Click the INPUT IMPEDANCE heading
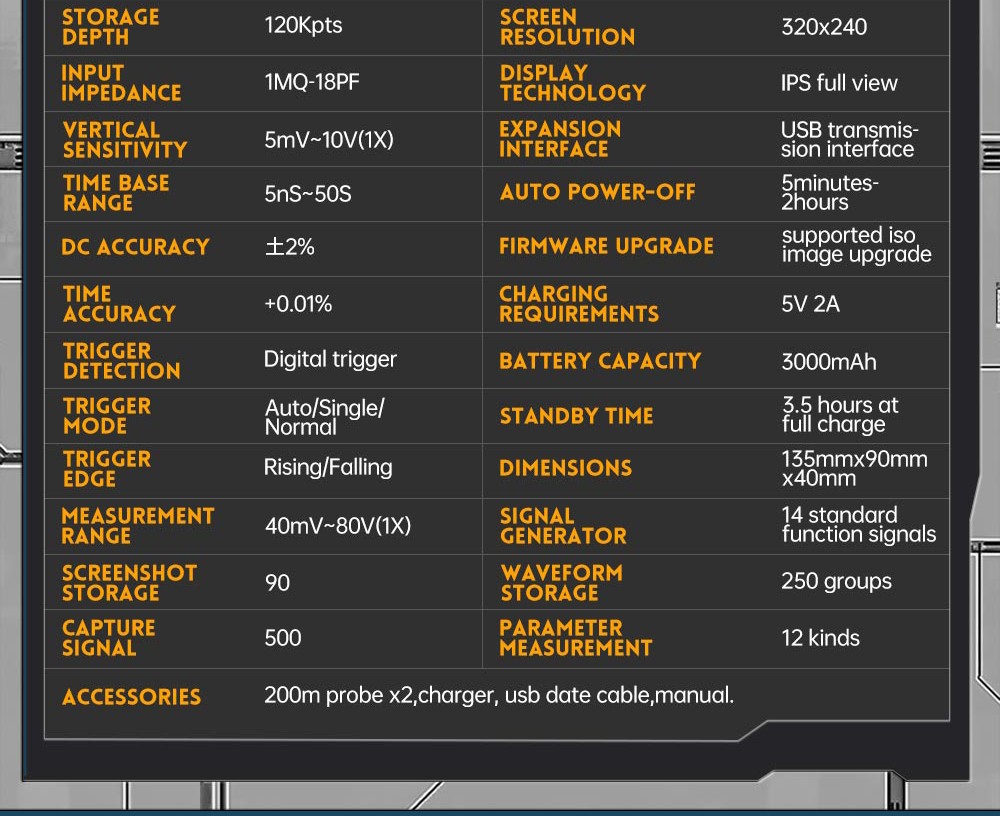 tap(121, 83)
